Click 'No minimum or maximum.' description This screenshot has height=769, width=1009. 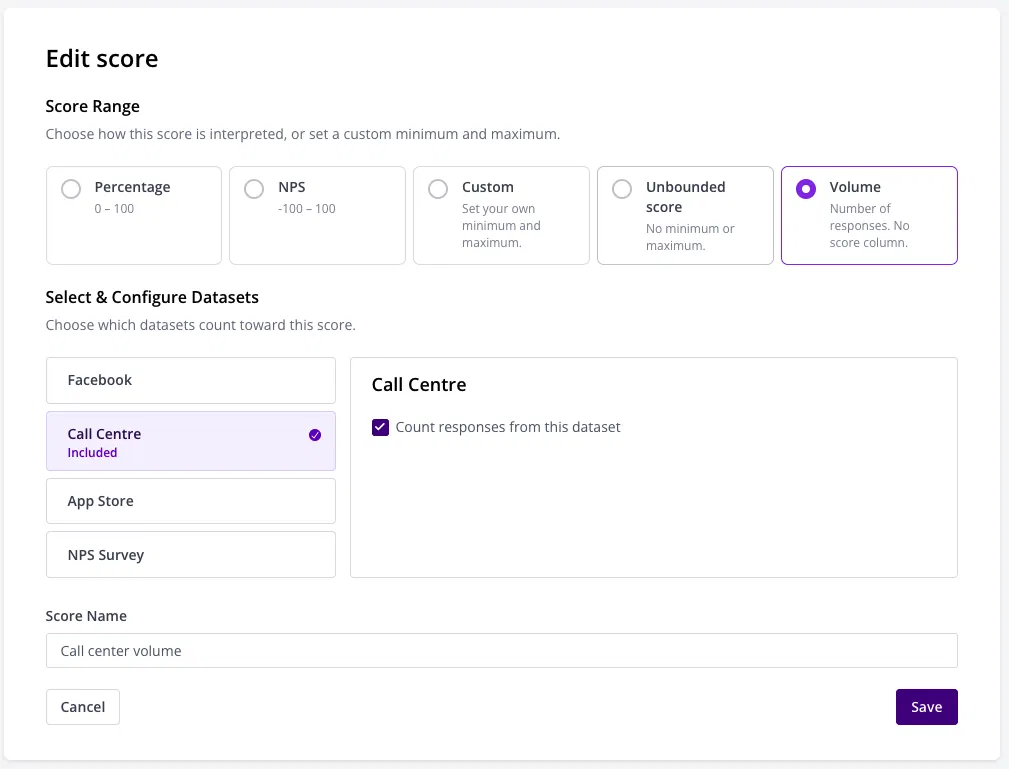(x=690, y=237)
